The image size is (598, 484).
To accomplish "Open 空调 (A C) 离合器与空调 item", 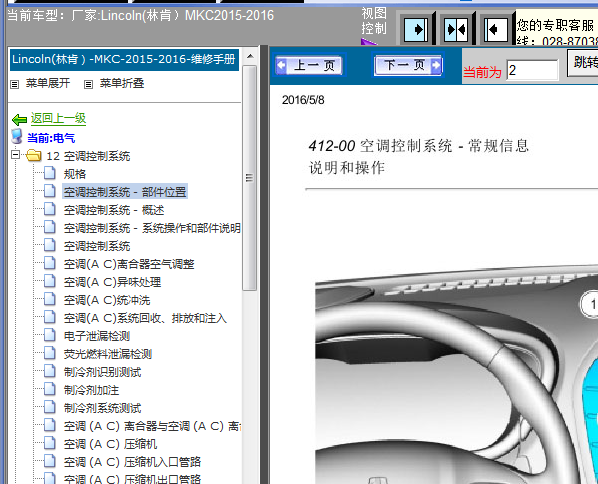I will pyautogui.click(x=152, y=426).
